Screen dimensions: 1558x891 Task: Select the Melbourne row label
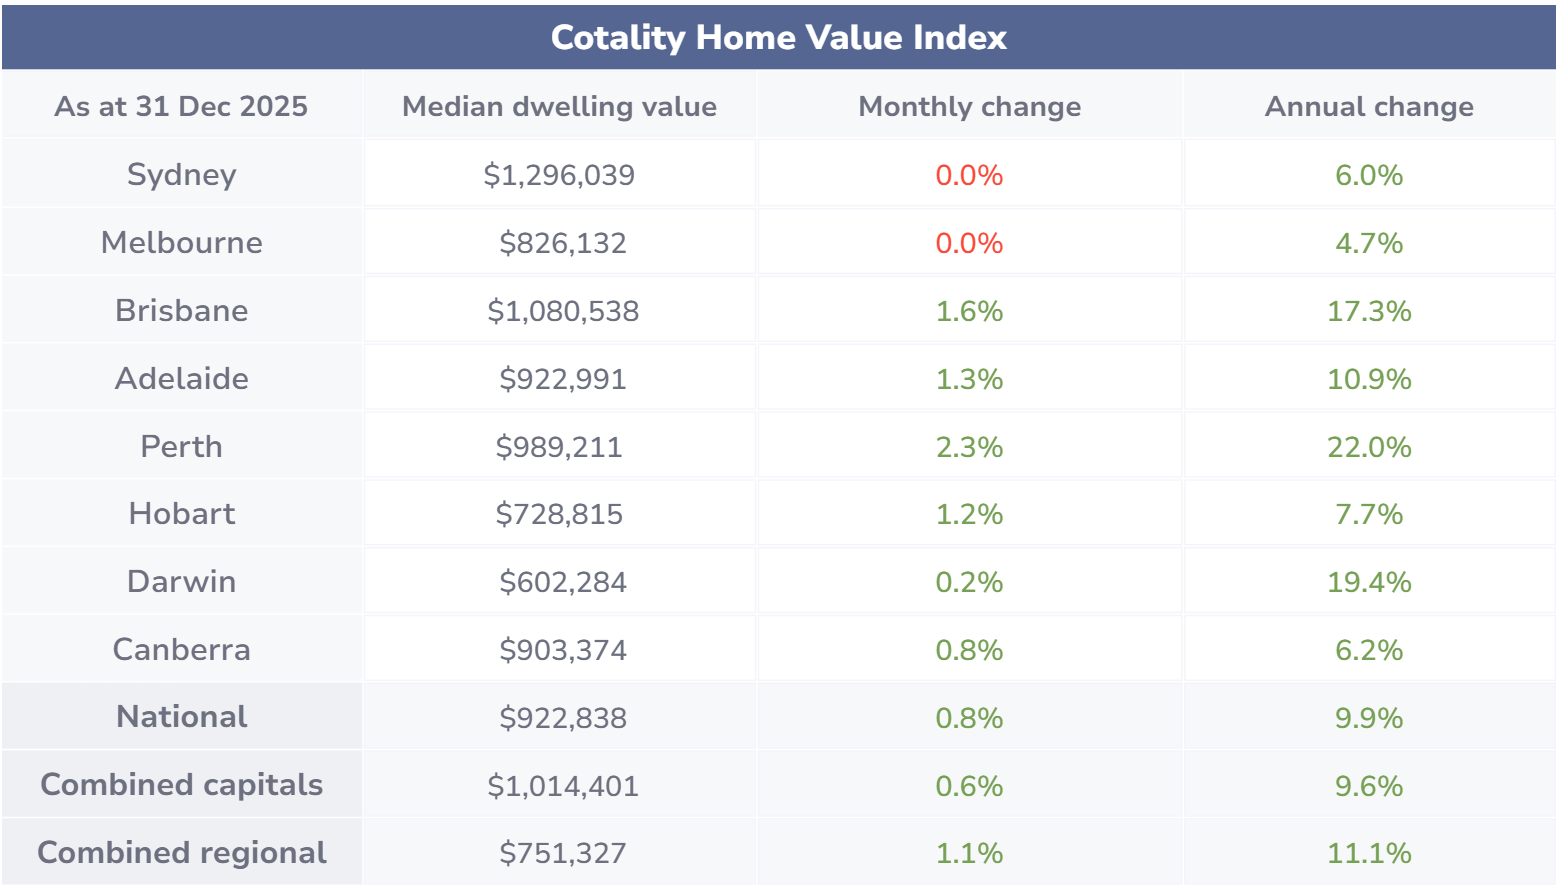pyautogui.click(x=181, y=243)
